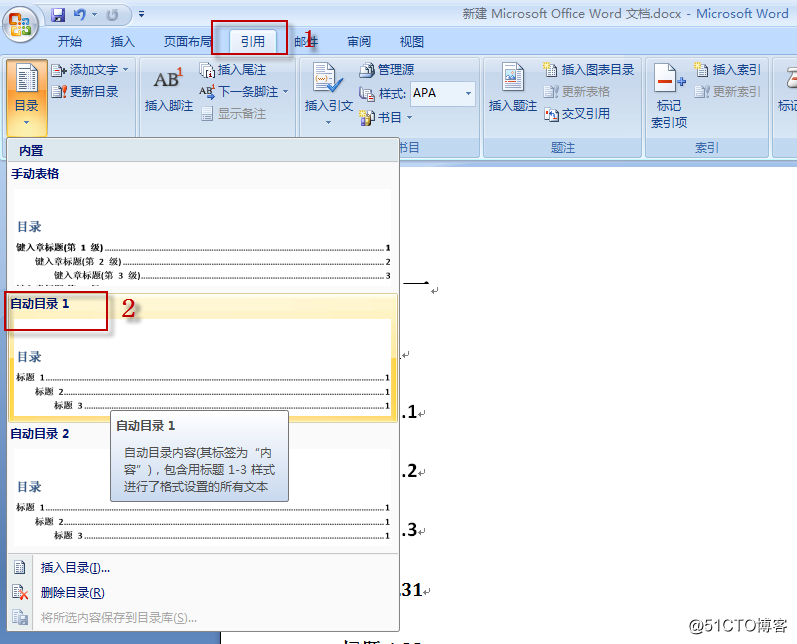Click 插入尾注 button

pos(233,70)
